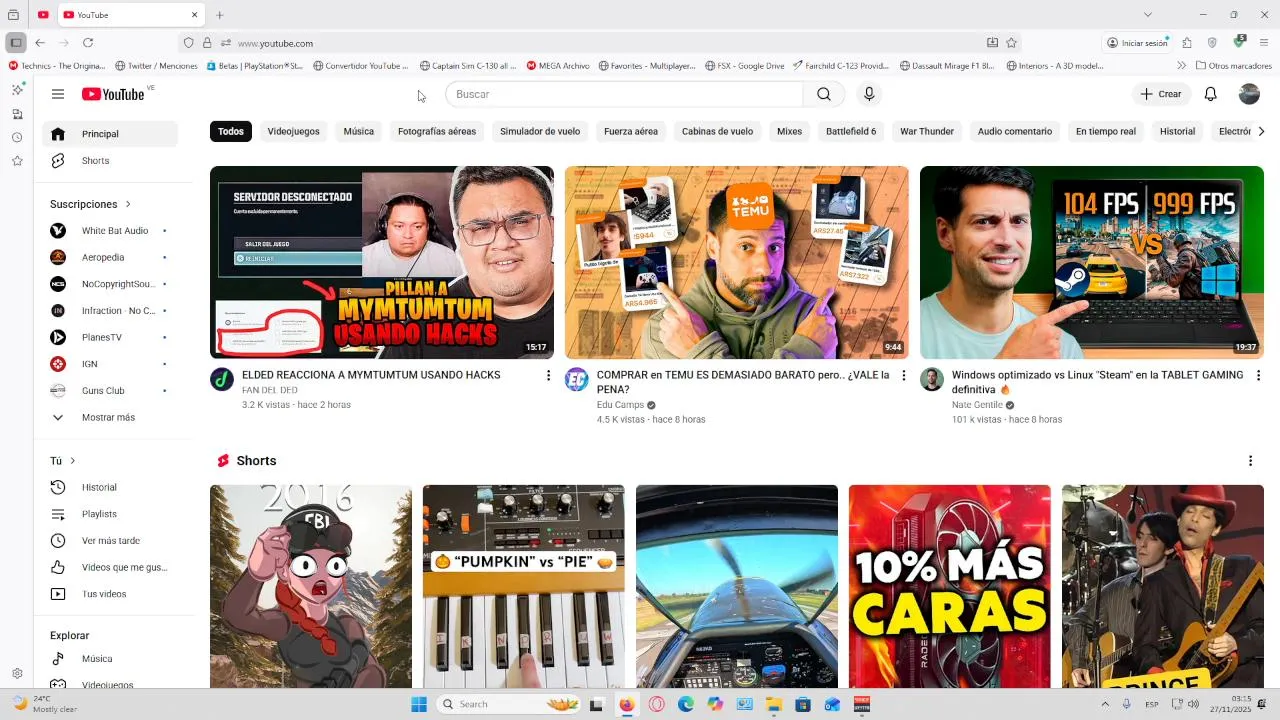Viewport: 1280px width, 720px height.
Task: Open sidebar AI chatbot sparkle icon
Action: 17,89
